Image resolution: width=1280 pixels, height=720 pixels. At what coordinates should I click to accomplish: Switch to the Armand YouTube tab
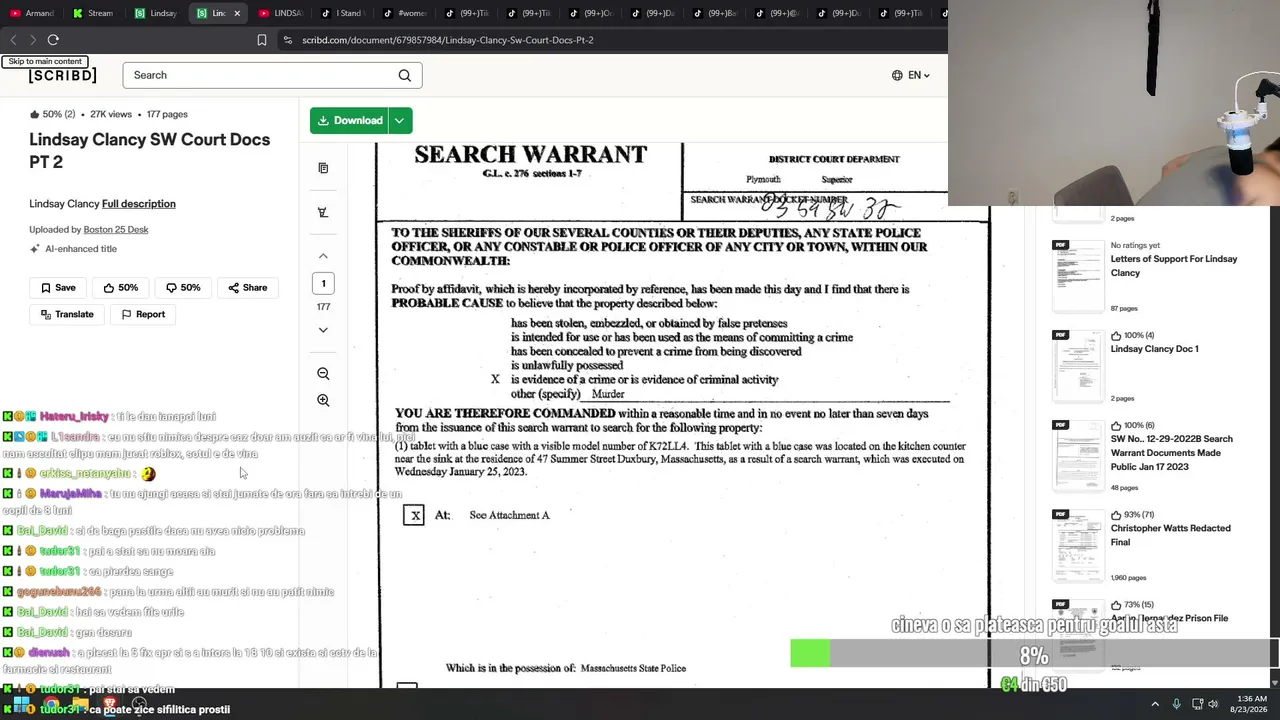(x=32, y=13)
